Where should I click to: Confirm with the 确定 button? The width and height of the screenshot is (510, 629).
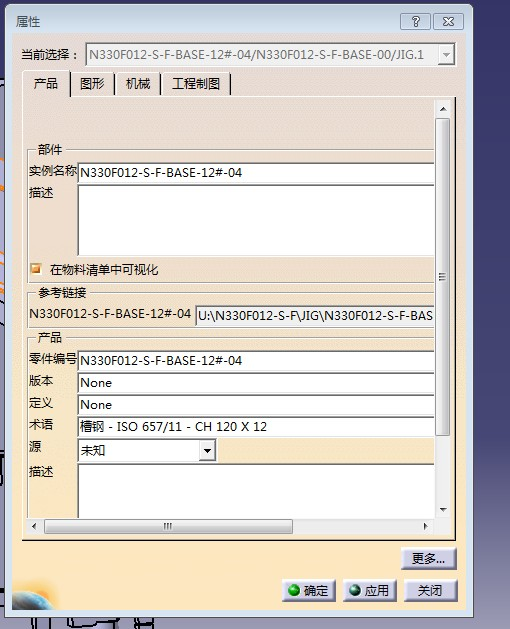pyautogui.click(x=309, y=590)
